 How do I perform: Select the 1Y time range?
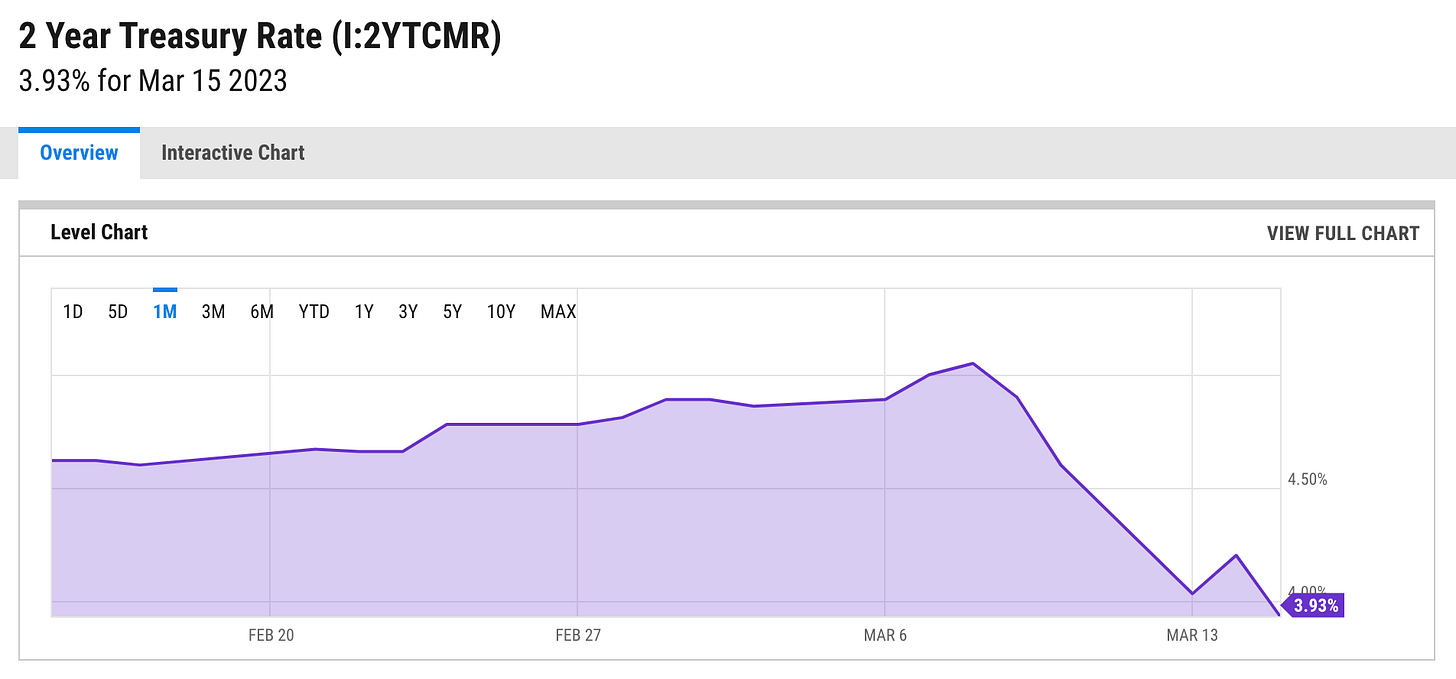pos(363,311)
